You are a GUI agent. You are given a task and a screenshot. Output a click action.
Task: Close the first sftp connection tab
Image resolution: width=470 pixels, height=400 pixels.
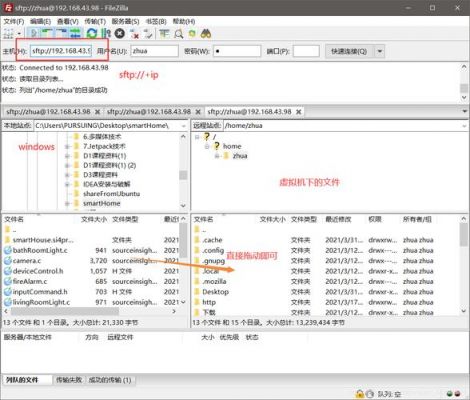pyautogui.click(x=97, y=112)
